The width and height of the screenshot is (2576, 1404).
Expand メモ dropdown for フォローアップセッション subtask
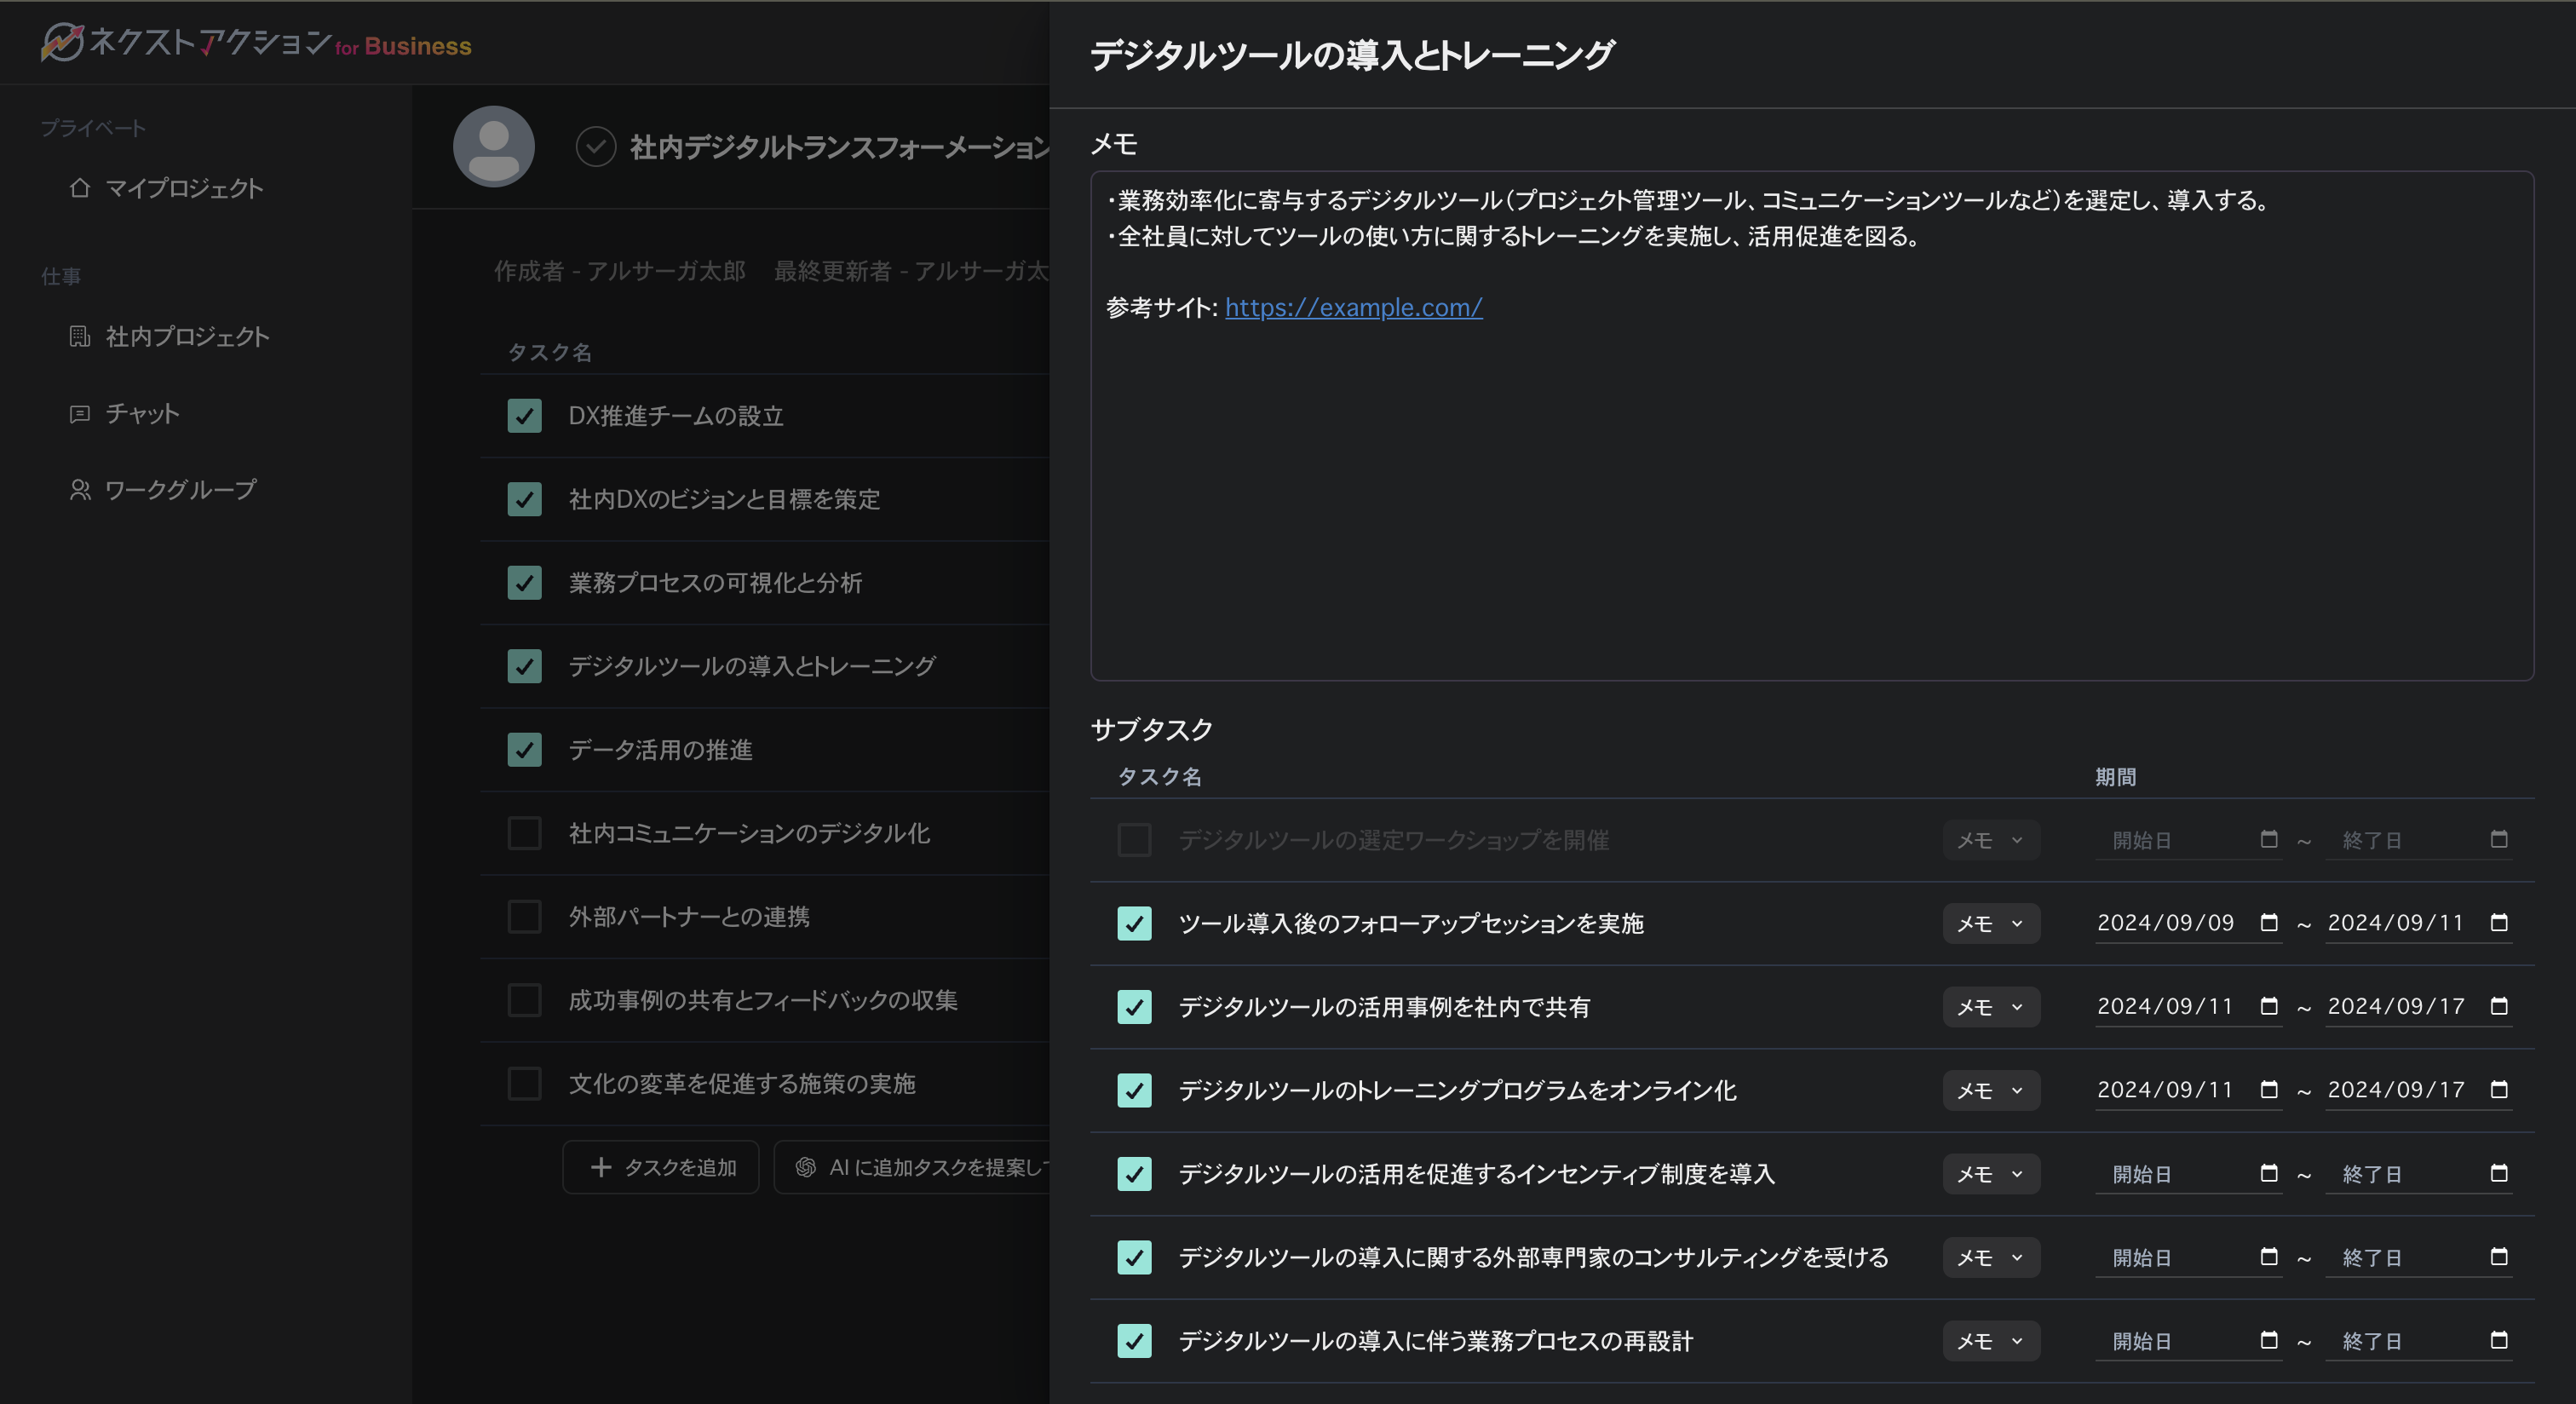[1991, 923]
